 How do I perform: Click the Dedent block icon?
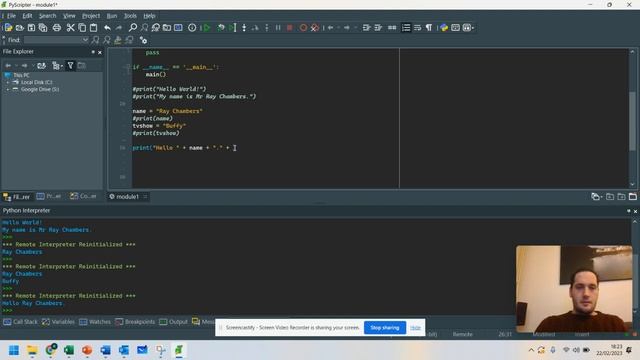(x=378, y=28)
